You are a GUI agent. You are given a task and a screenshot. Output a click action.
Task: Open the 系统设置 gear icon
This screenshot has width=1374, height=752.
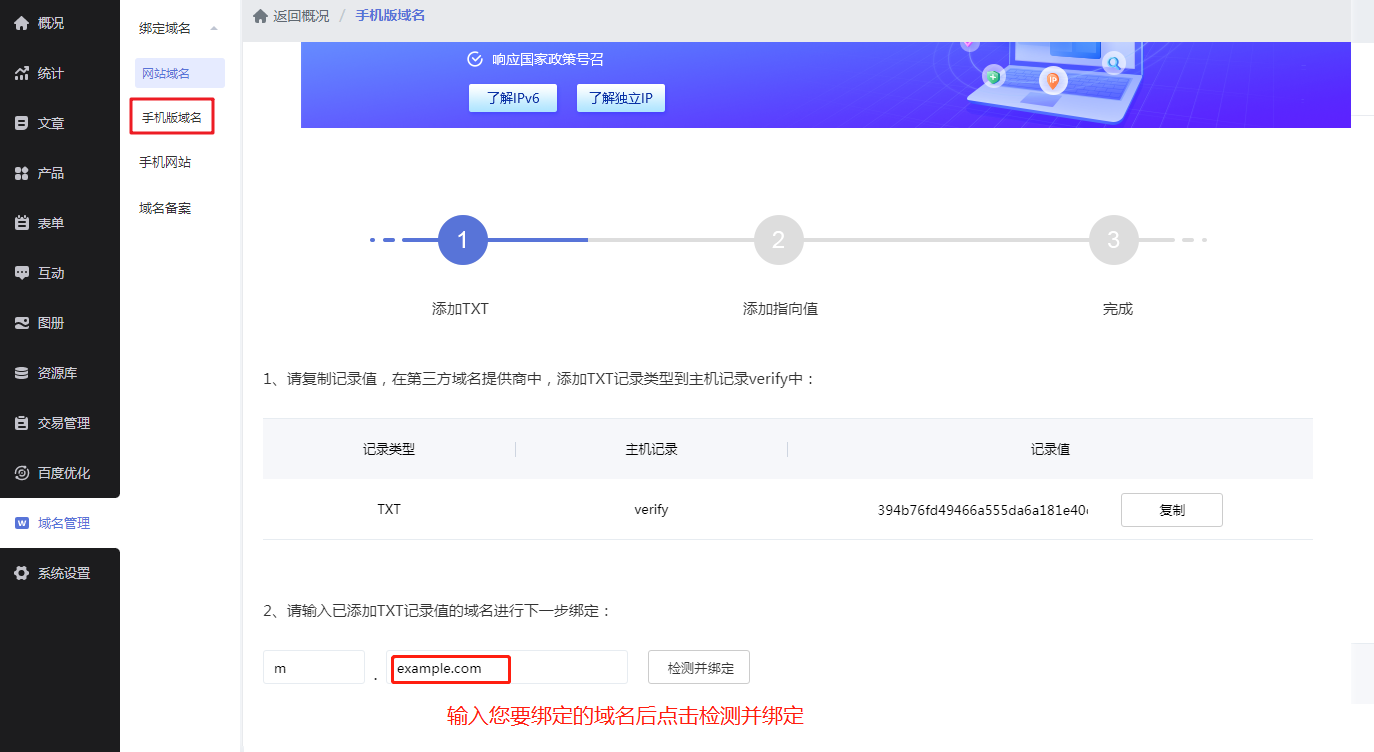(x=21, y=573)
